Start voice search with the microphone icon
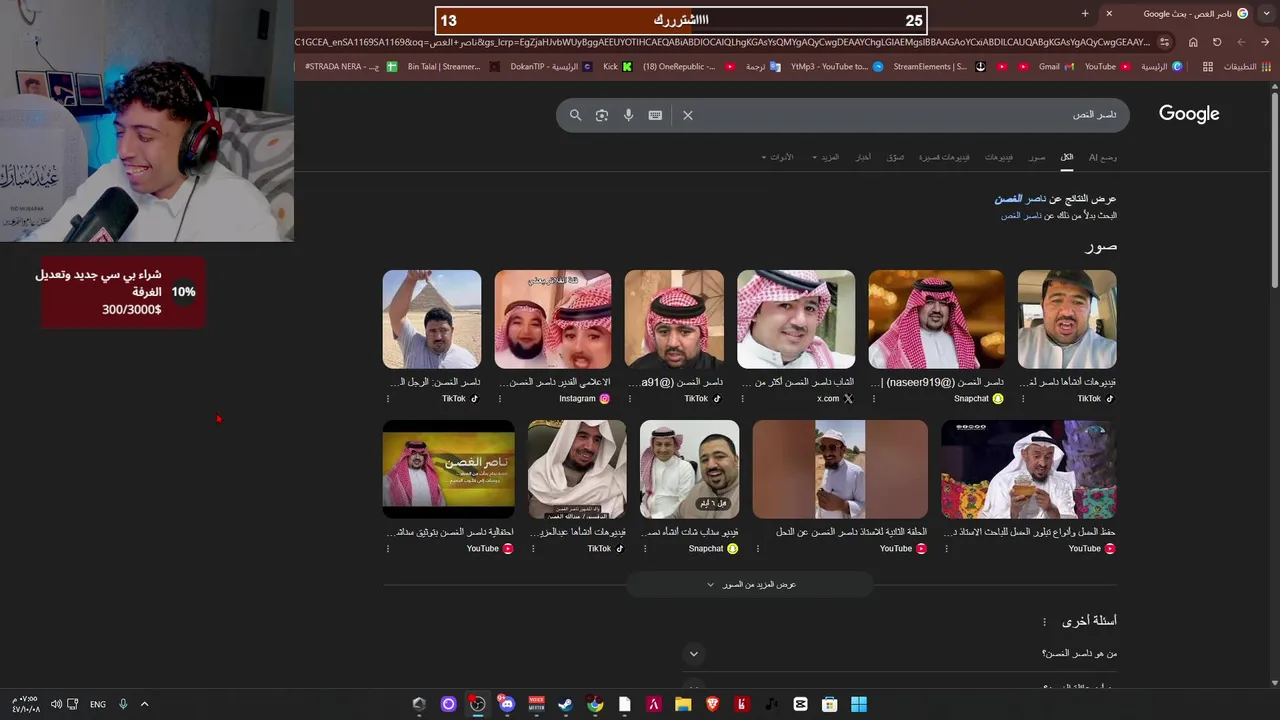 pos(628,115)
